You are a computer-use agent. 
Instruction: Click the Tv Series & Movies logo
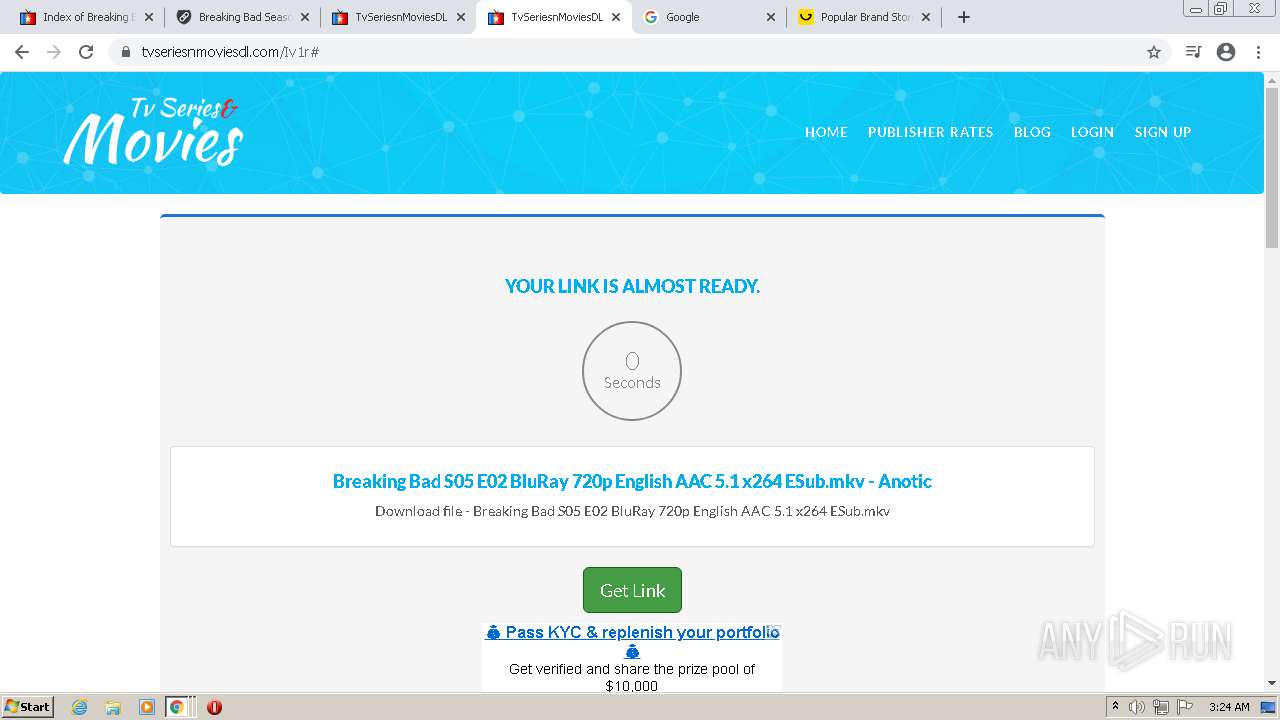(x=153, y=131)
